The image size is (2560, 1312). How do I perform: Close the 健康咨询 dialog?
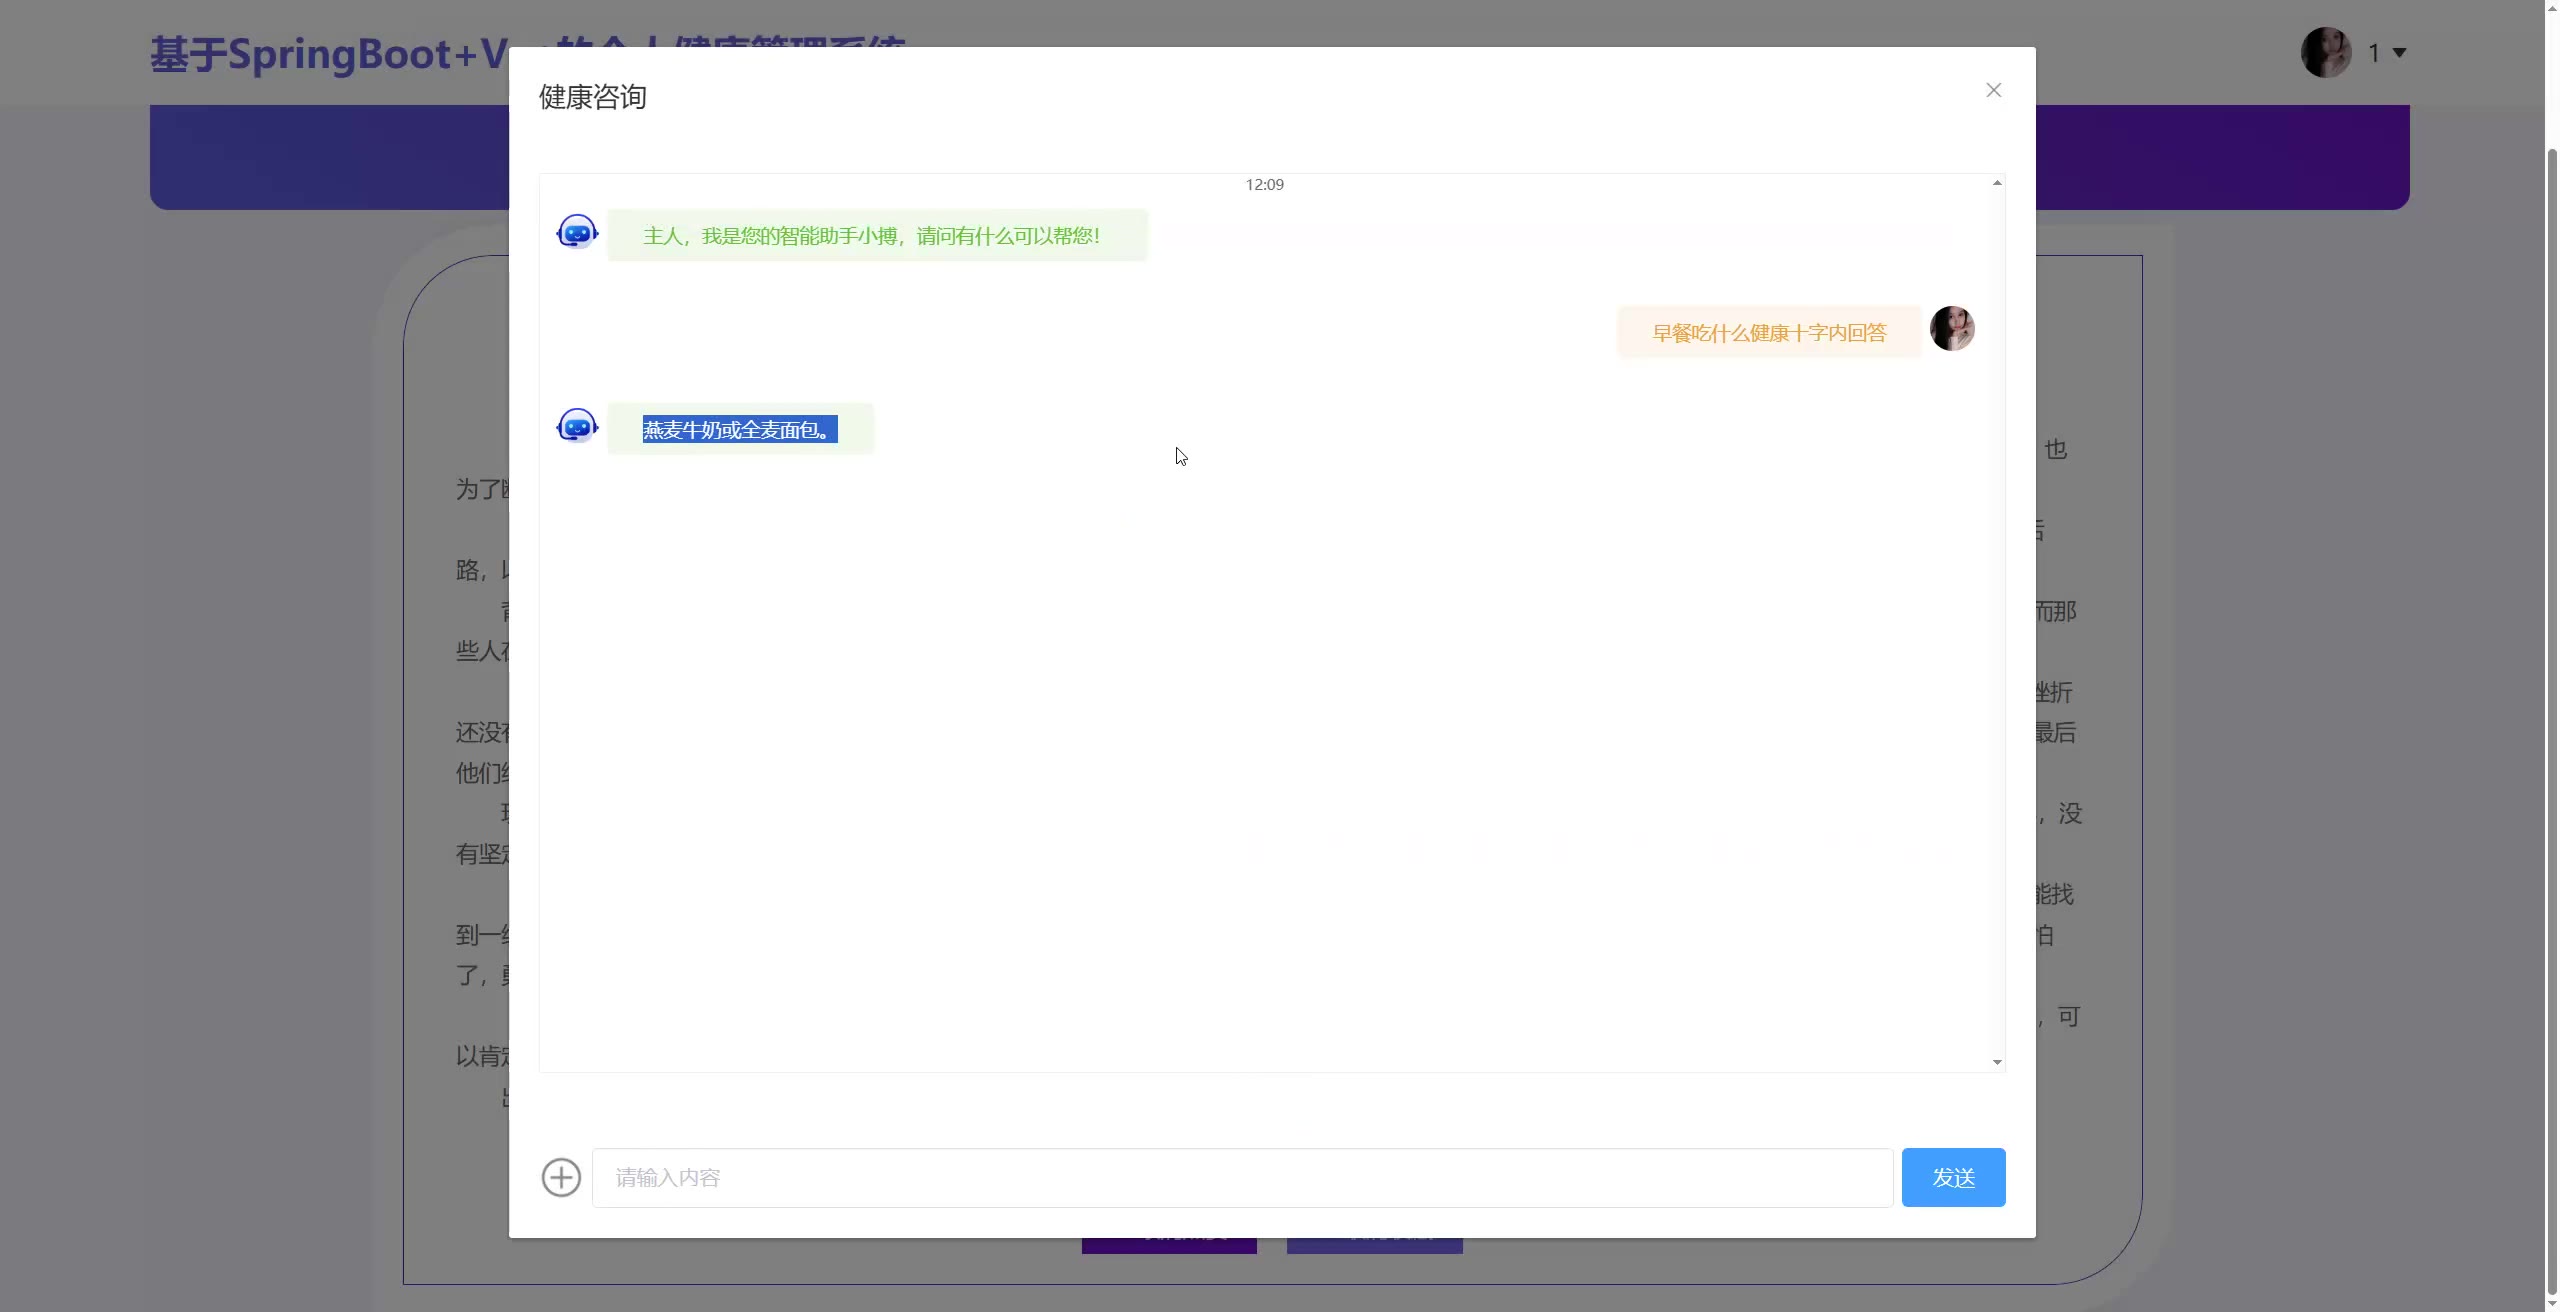[1993, 90]
